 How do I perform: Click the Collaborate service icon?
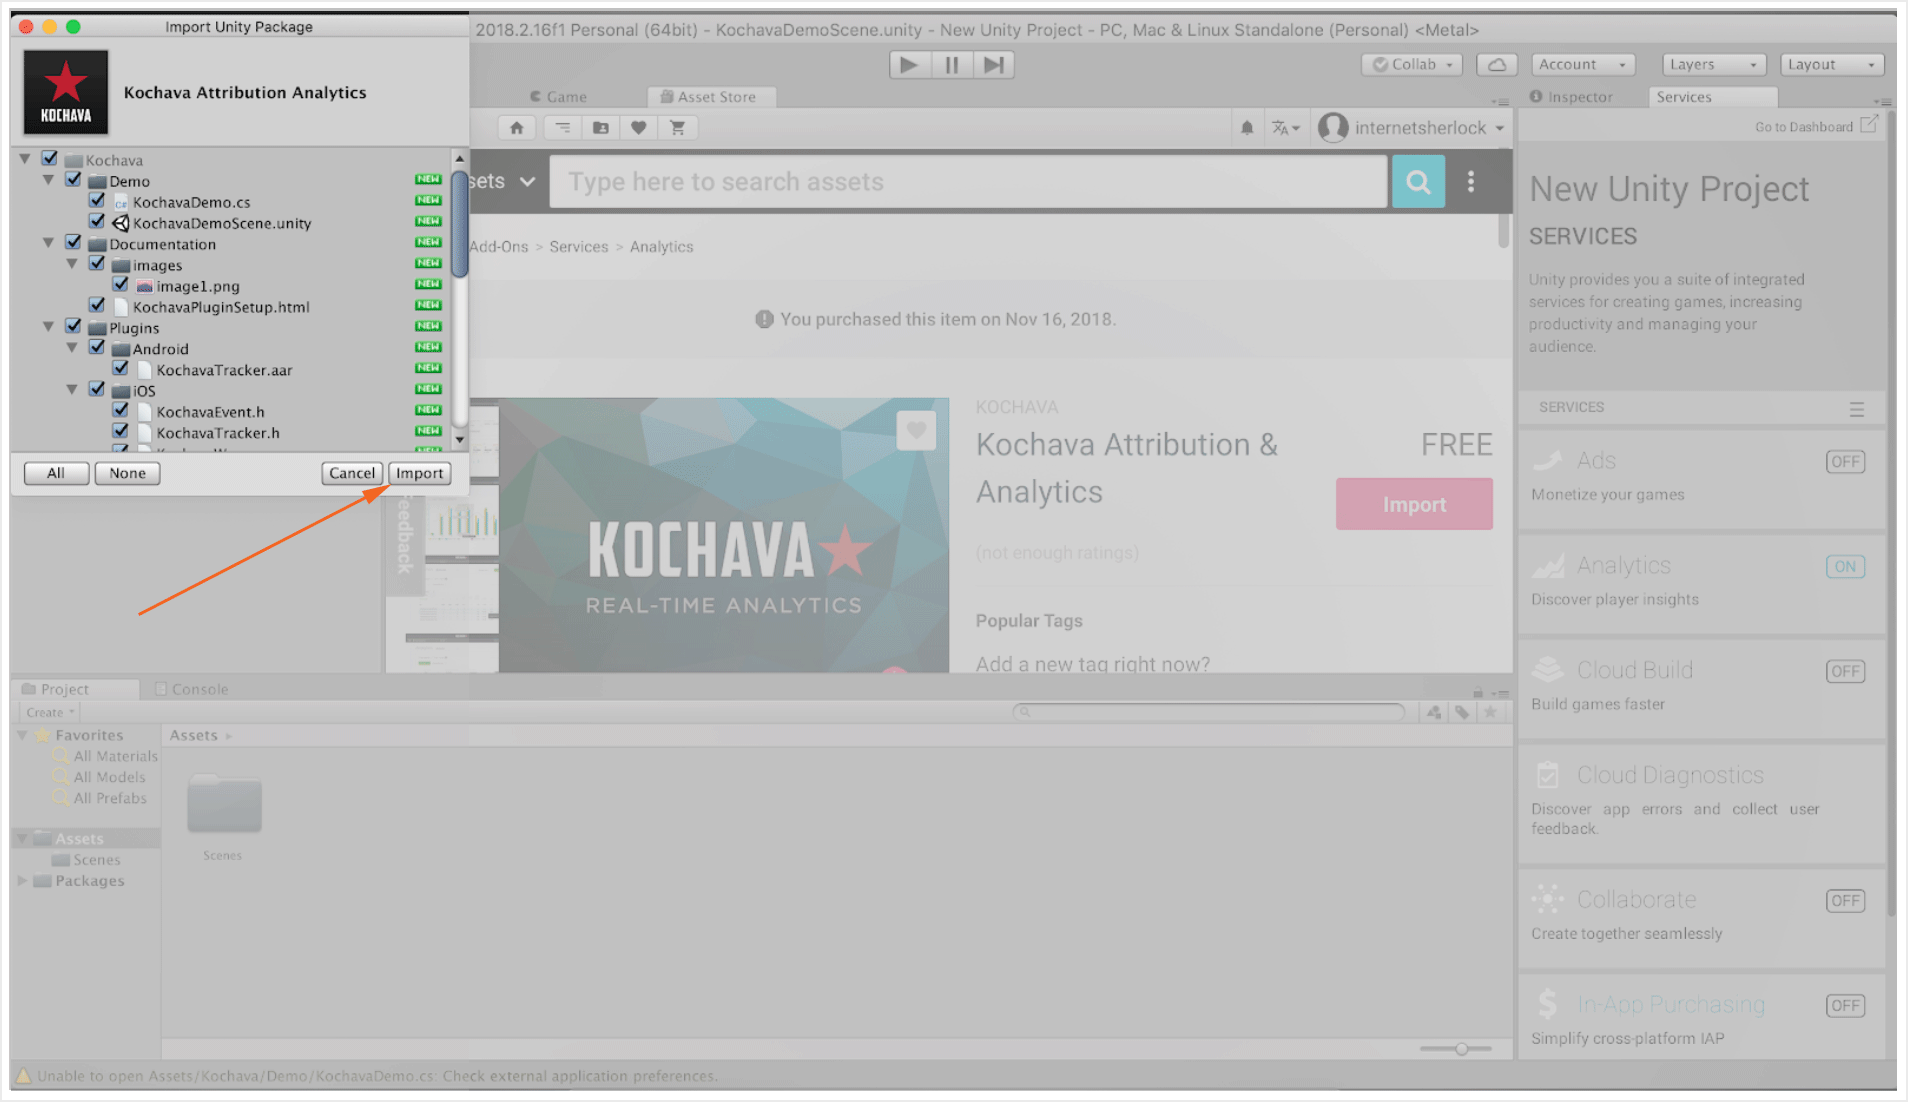pos(1548,899)
